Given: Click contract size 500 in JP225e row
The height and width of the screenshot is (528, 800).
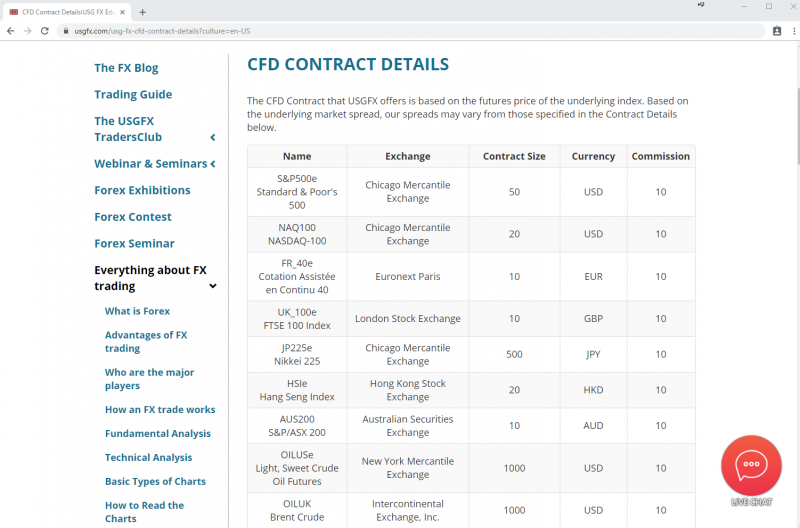Looking at the screenshot, I should click(x=514, y=355).
